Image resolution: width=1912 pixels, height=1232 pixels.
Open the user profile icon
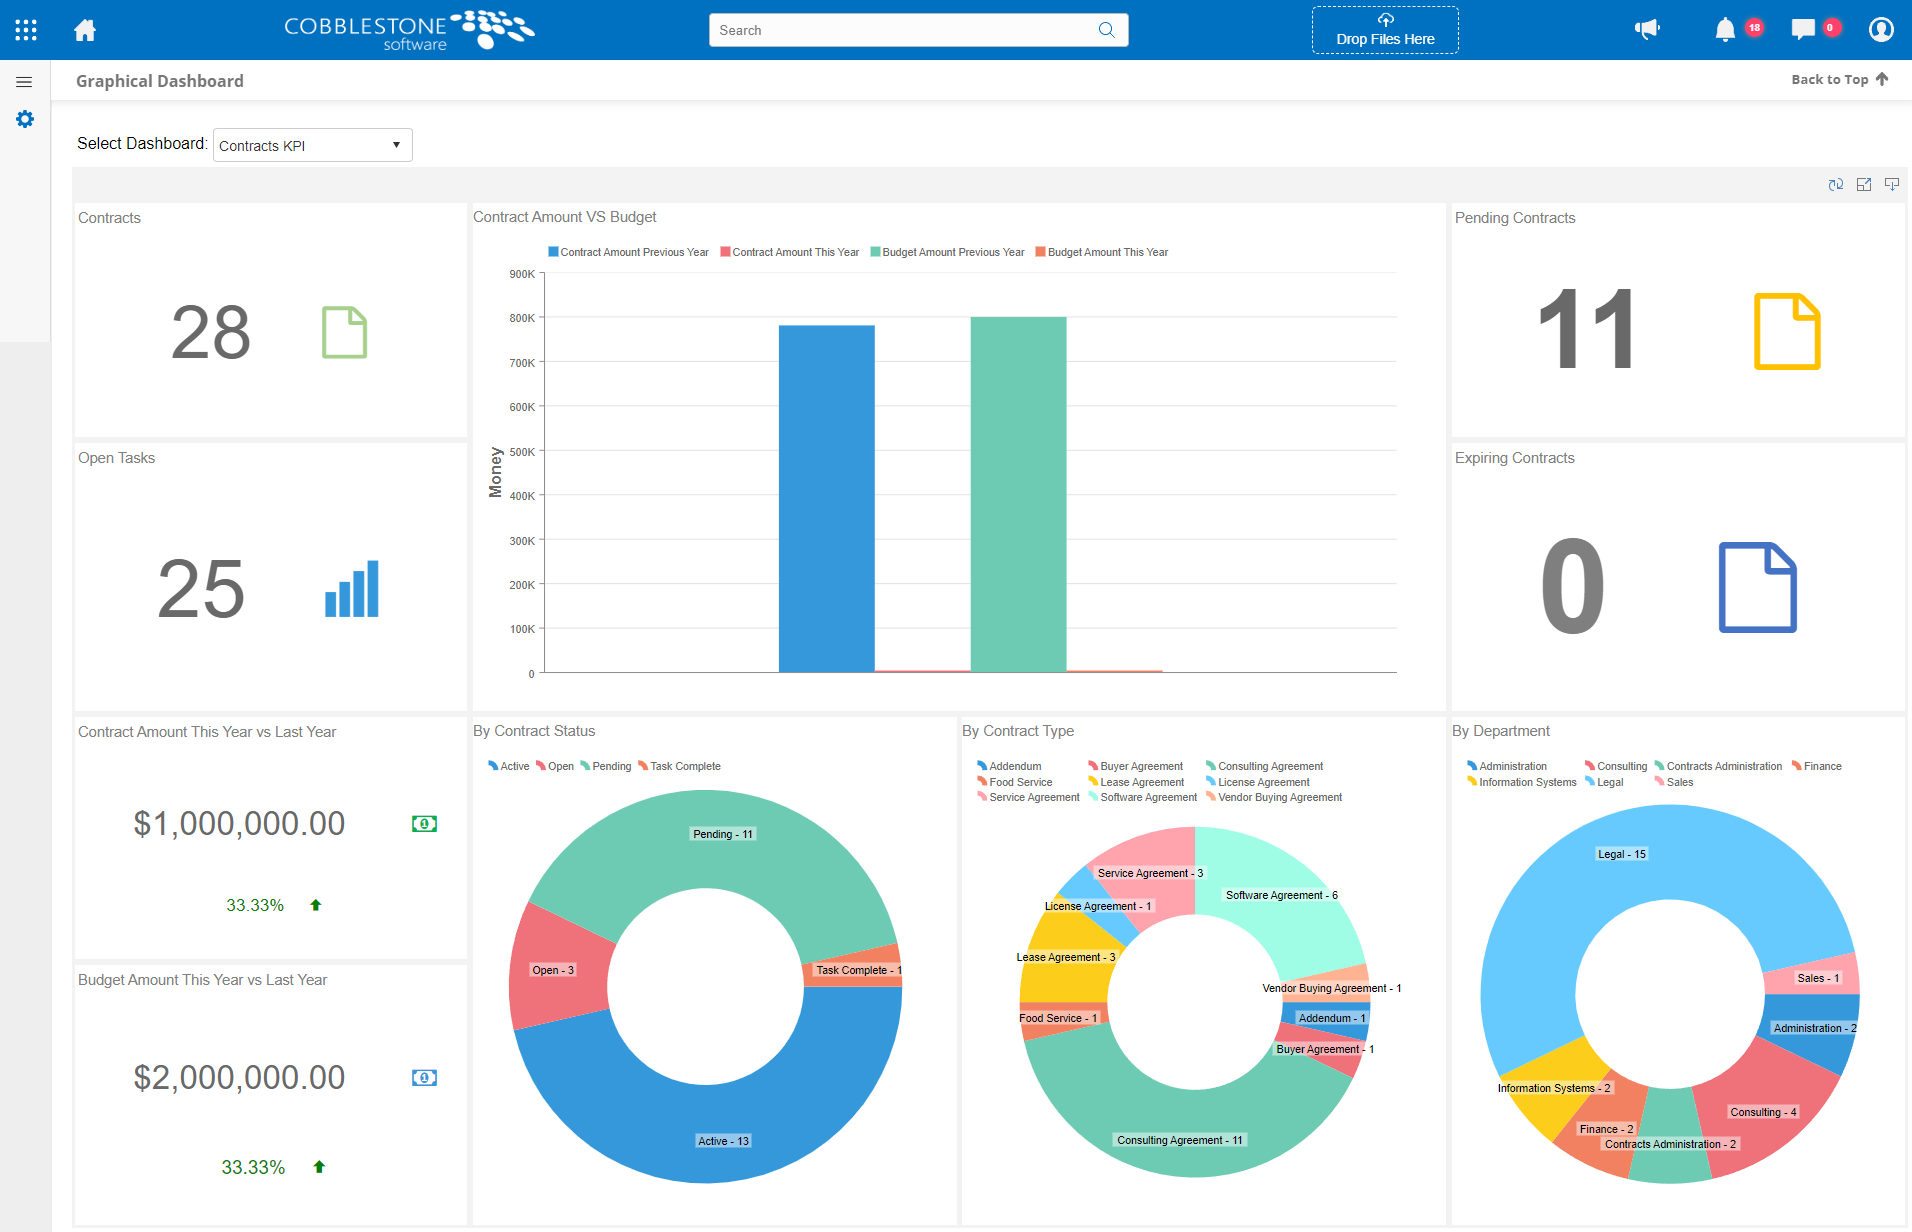(1881, 30)
